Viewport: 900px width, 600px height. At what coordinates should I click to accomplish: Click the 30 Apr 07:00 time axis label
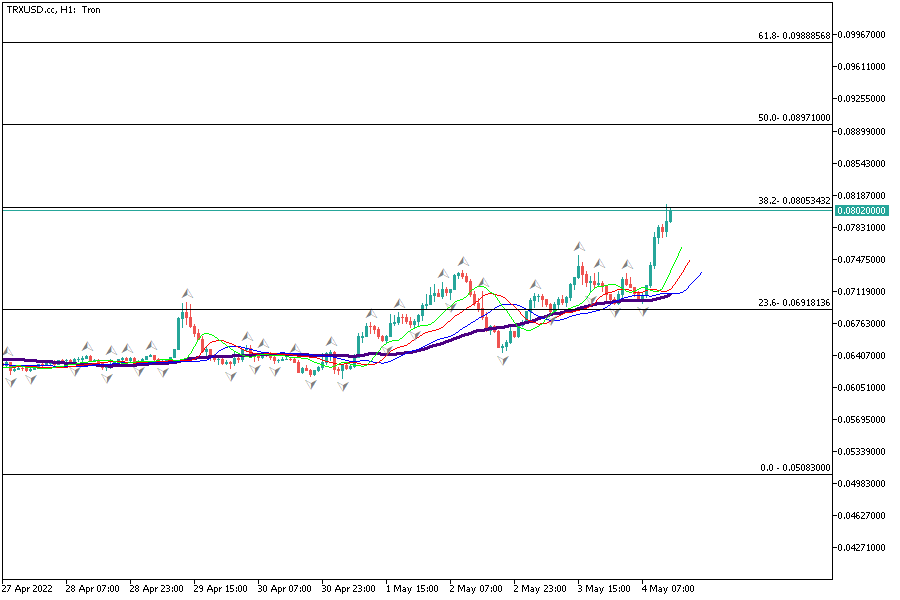pyautogui.click(x=284, y=588)
